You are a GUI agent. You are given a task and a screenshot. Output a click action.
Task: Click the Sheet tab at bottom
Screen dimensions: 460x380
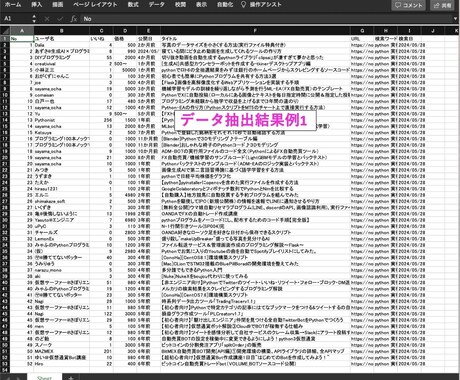[x=44, y=377]
